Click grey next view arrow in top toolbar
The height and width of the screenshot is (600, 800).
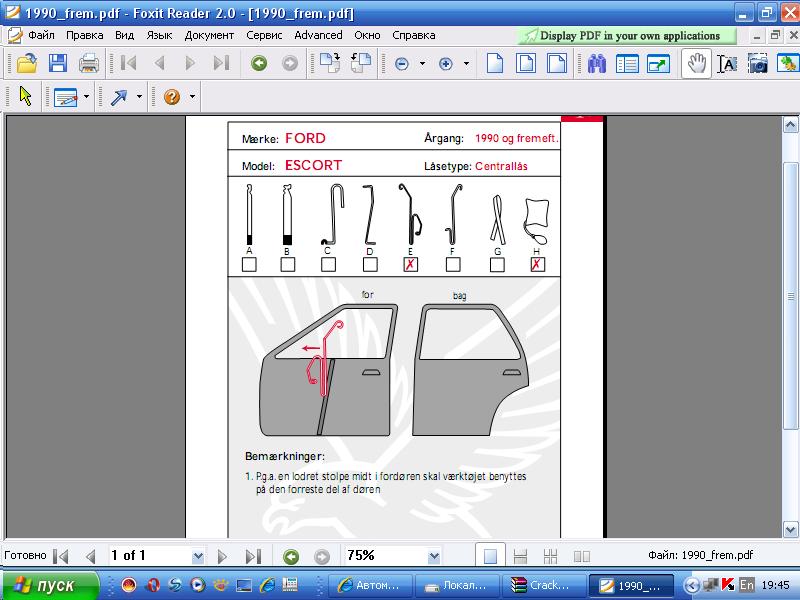point(290,63)
